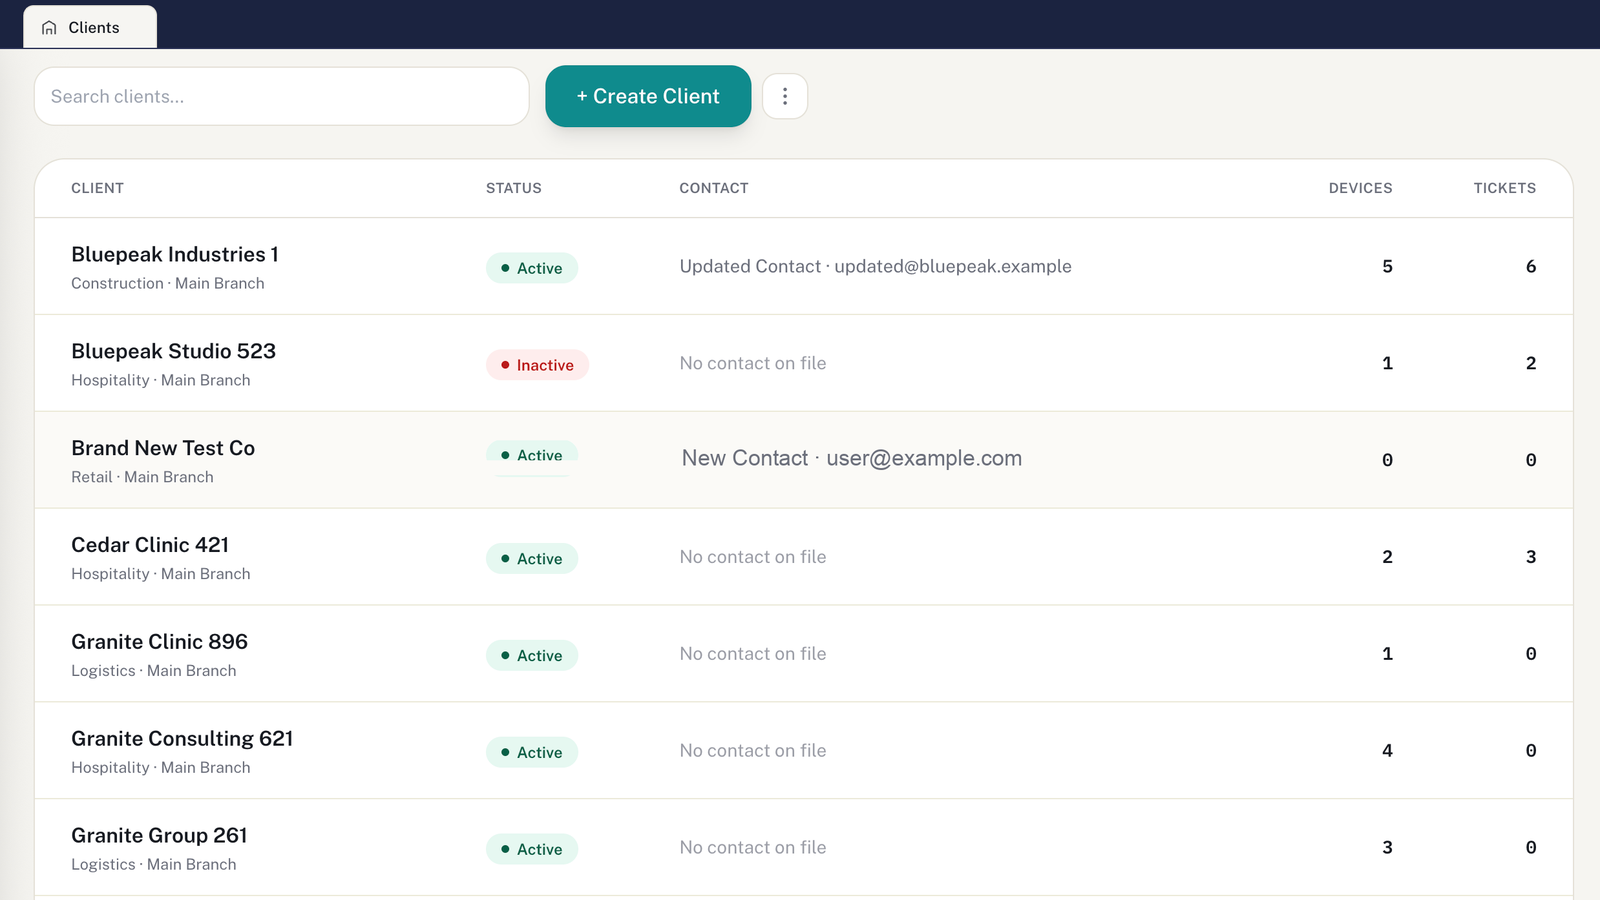Click devices count 3 for Granite Group 261
The height and width of the screenshot is (900, 1600).
click(1387, 847)
